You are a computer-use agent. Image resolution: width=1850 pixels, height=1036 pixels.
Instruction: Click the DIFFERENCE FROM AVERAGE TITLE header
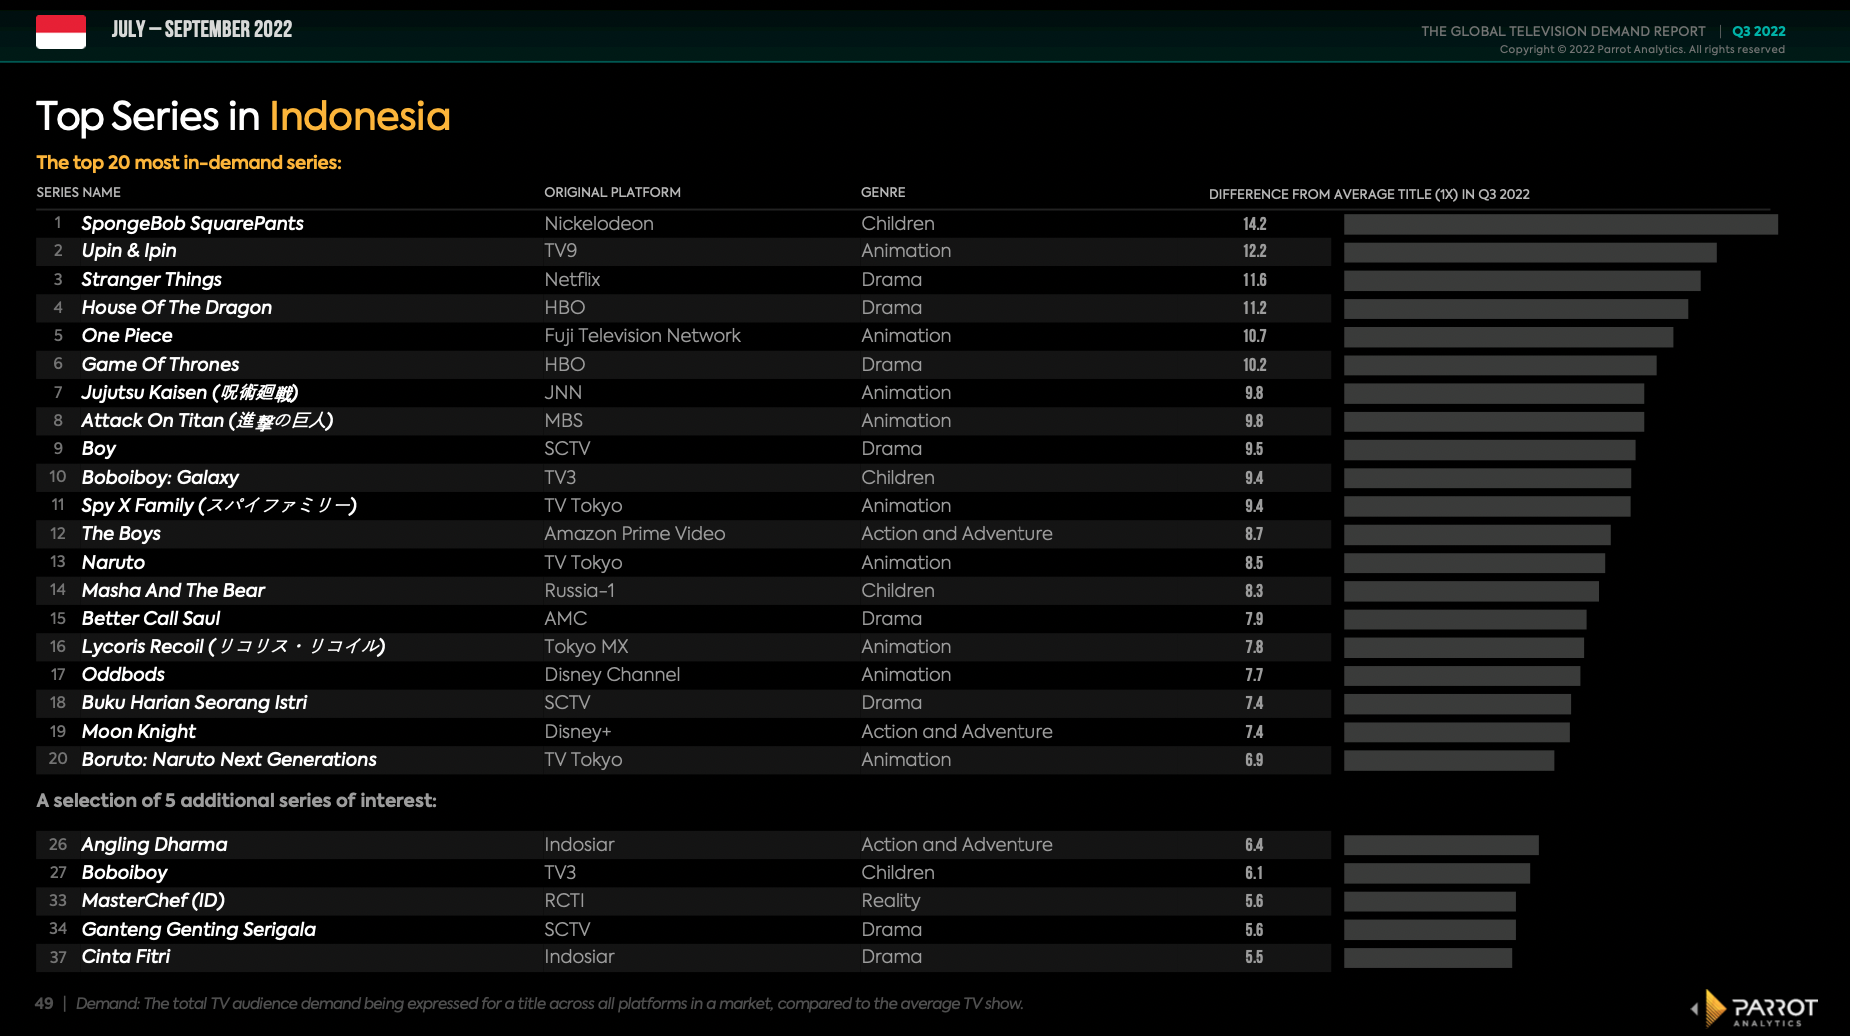click(1369, 194)
